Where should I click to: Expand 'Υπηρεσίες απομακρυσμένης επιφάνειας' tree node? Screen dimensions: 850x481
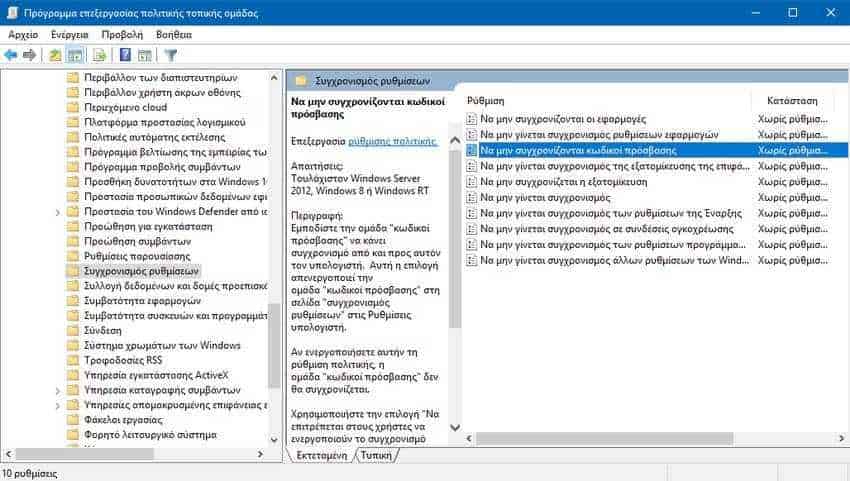click(x=57, y=405)
